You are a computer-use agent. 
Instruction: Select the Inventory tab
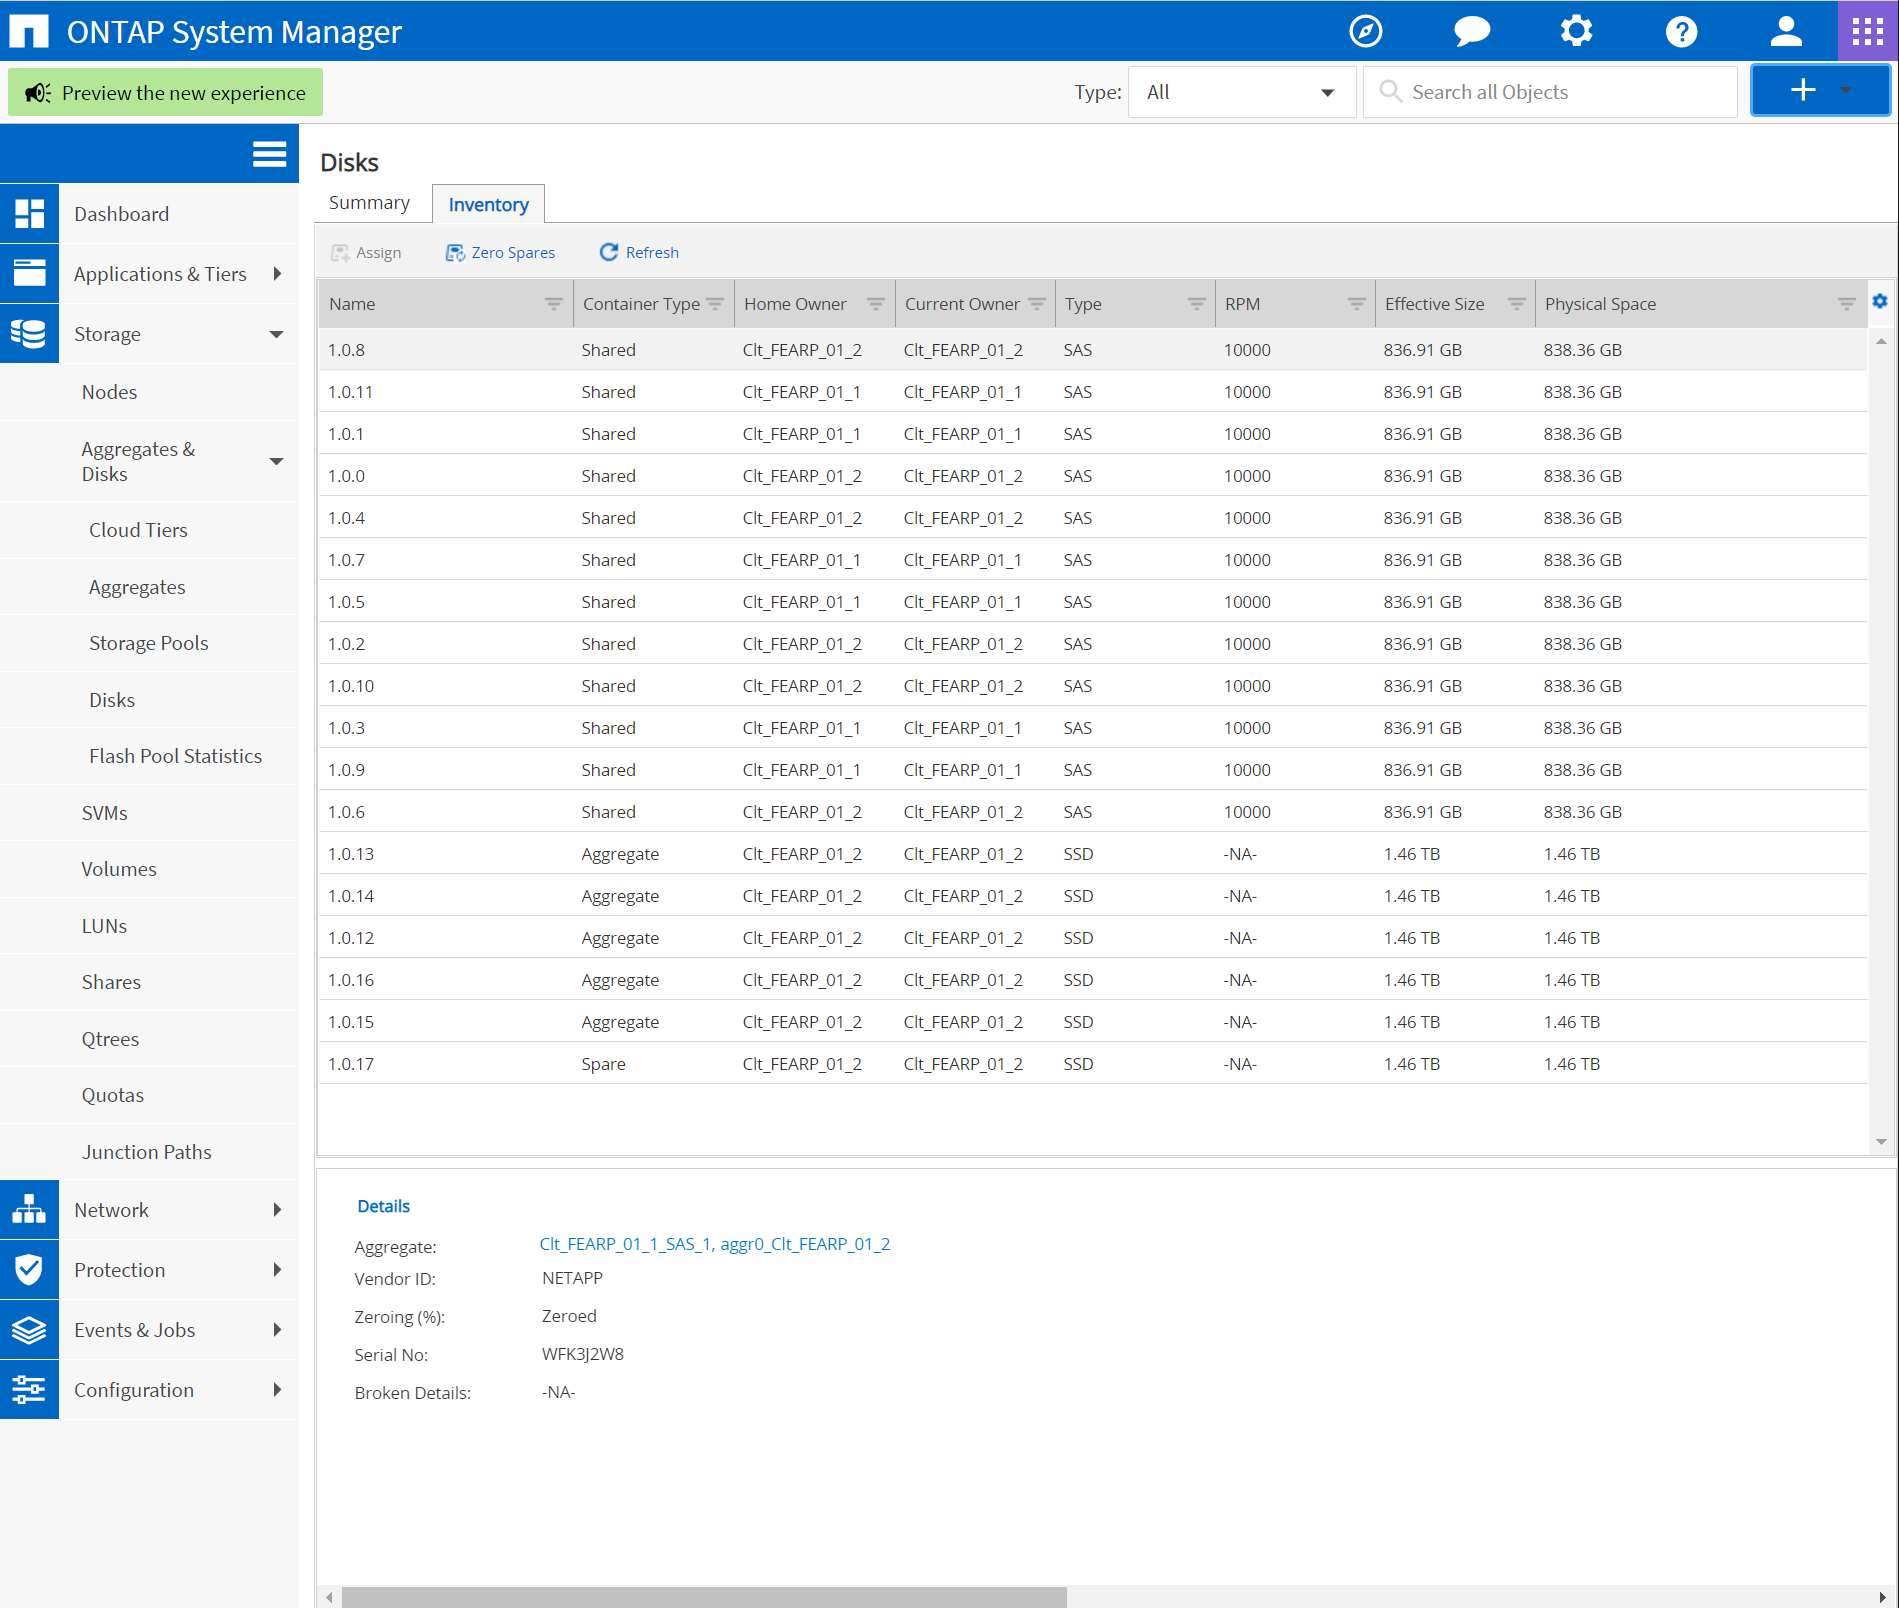point(488,204)
